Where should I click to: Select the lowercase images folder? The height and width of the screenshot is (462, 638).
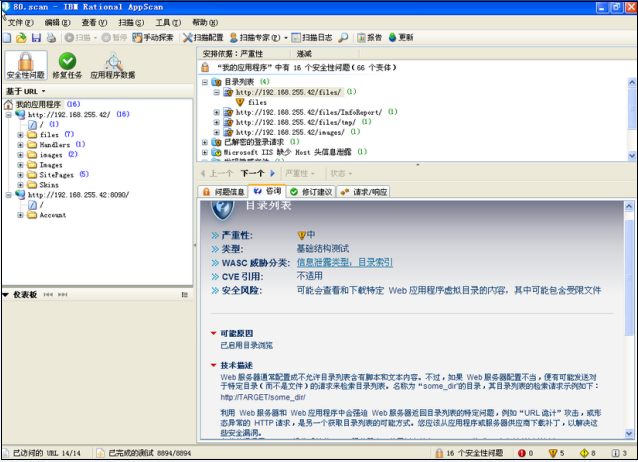51,155
